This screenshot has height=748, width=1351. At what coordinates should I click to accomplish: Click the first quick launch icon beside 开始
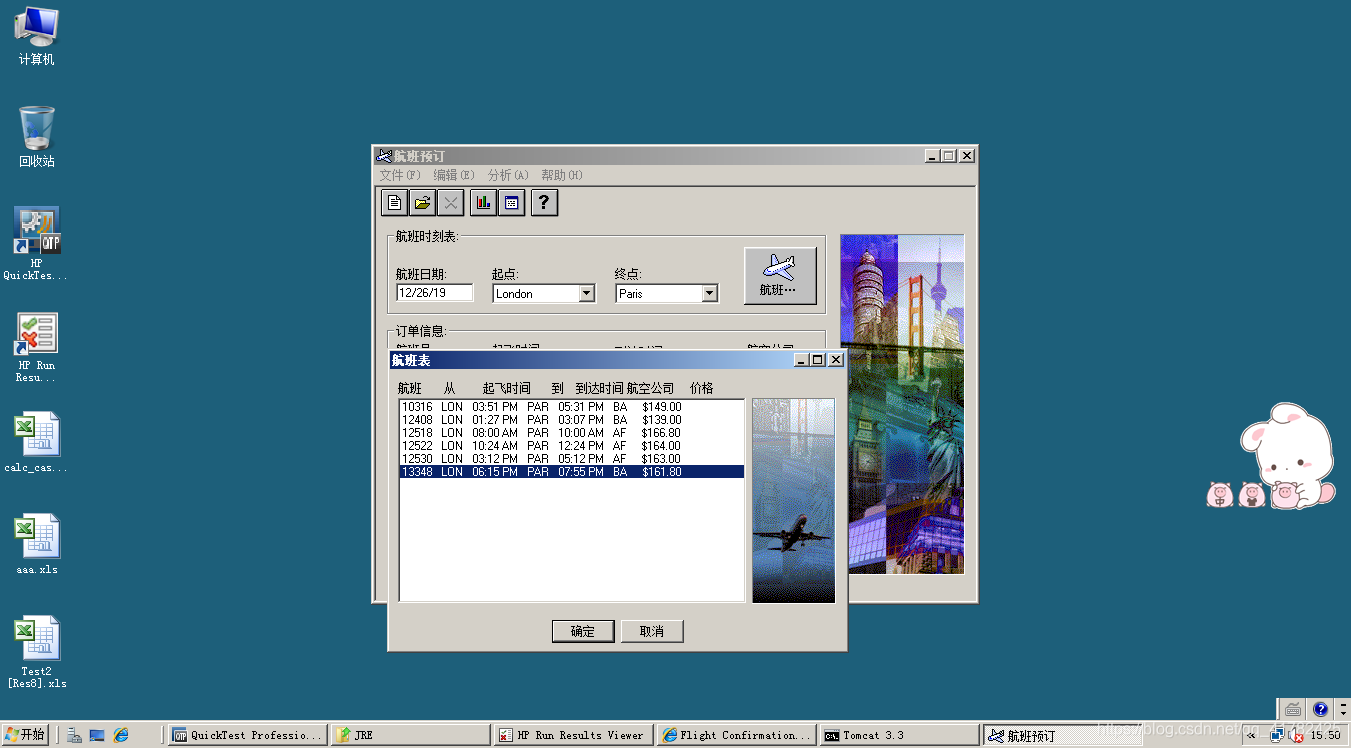[74, 735]
